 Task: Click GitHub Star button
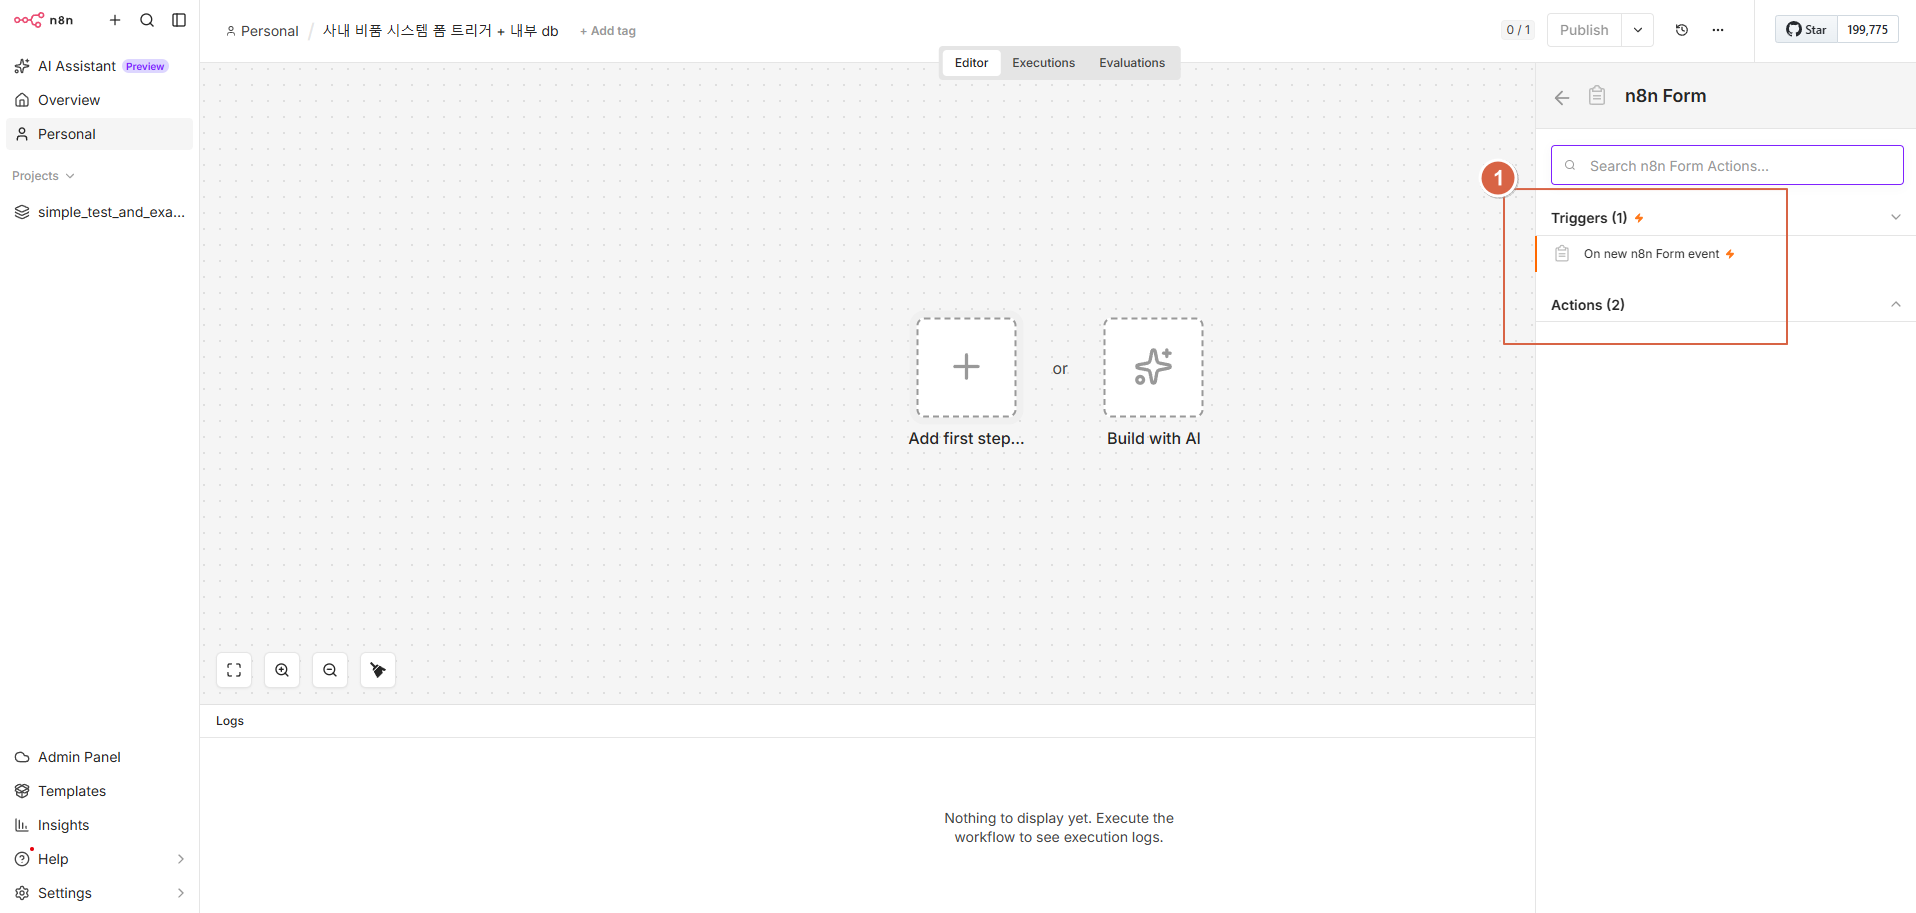tap(1806, 30)
